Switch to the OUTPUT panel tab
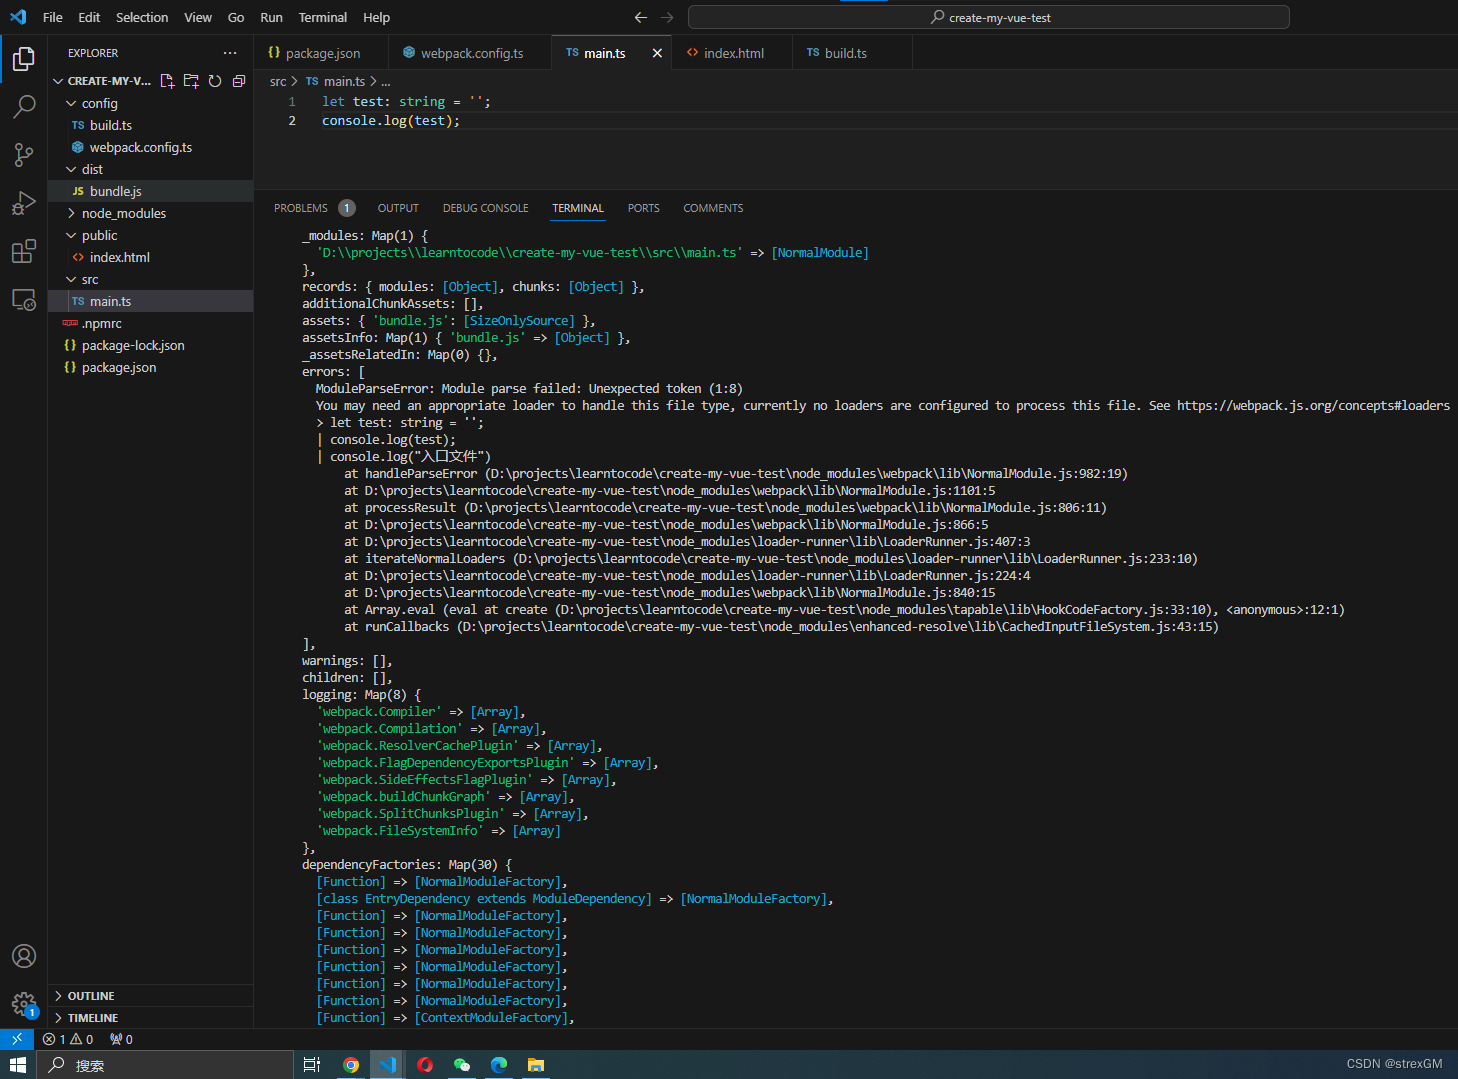The width and height of the screenshot is (1458, 1079). point(398,208)
